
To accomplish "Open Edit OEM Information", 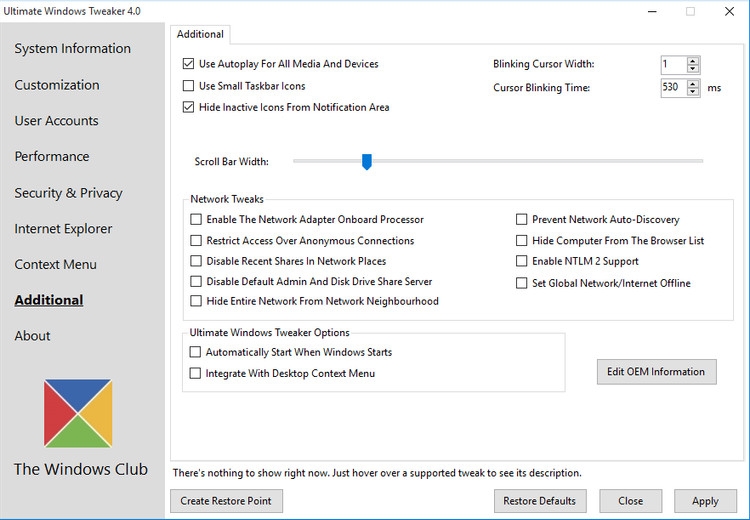I will pos(656,372).
